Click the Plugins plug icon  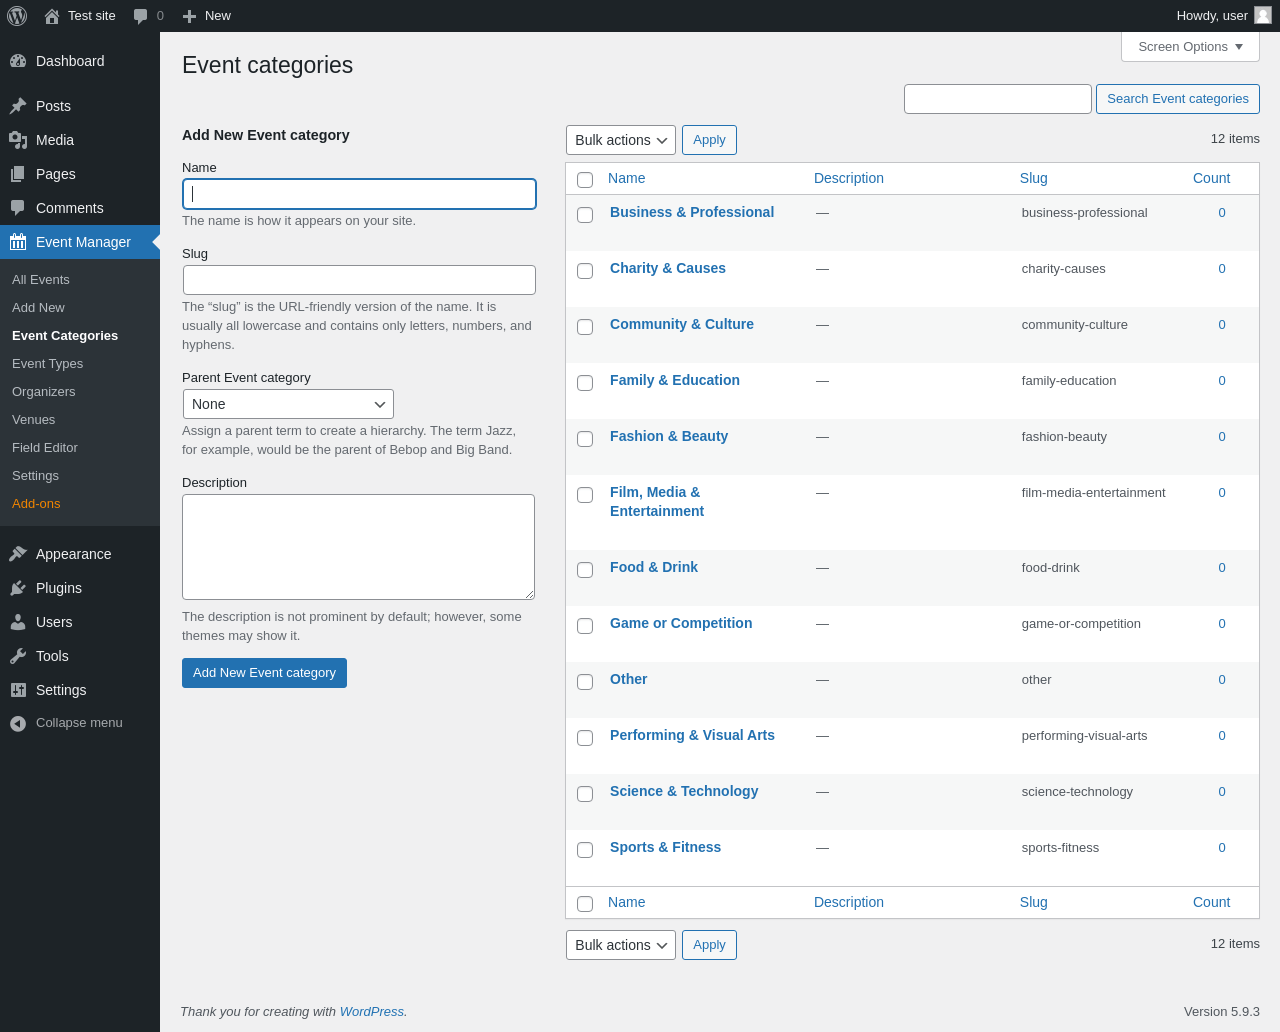18,588
